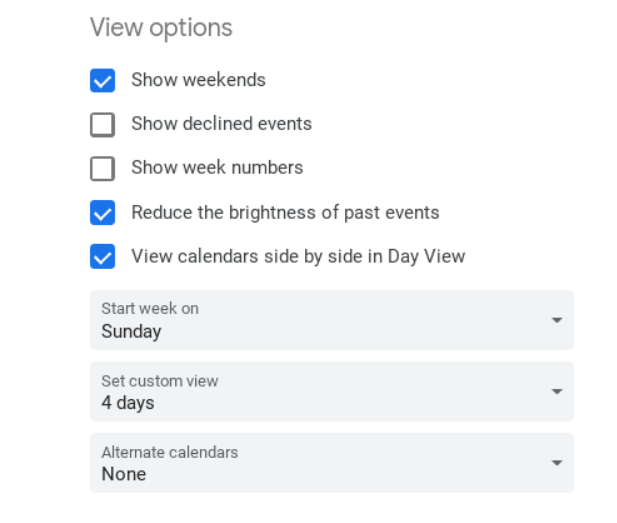Uncheck the Show weekends checkbox
This screenshot has height=523, width=617.
(x=103, y=81)
